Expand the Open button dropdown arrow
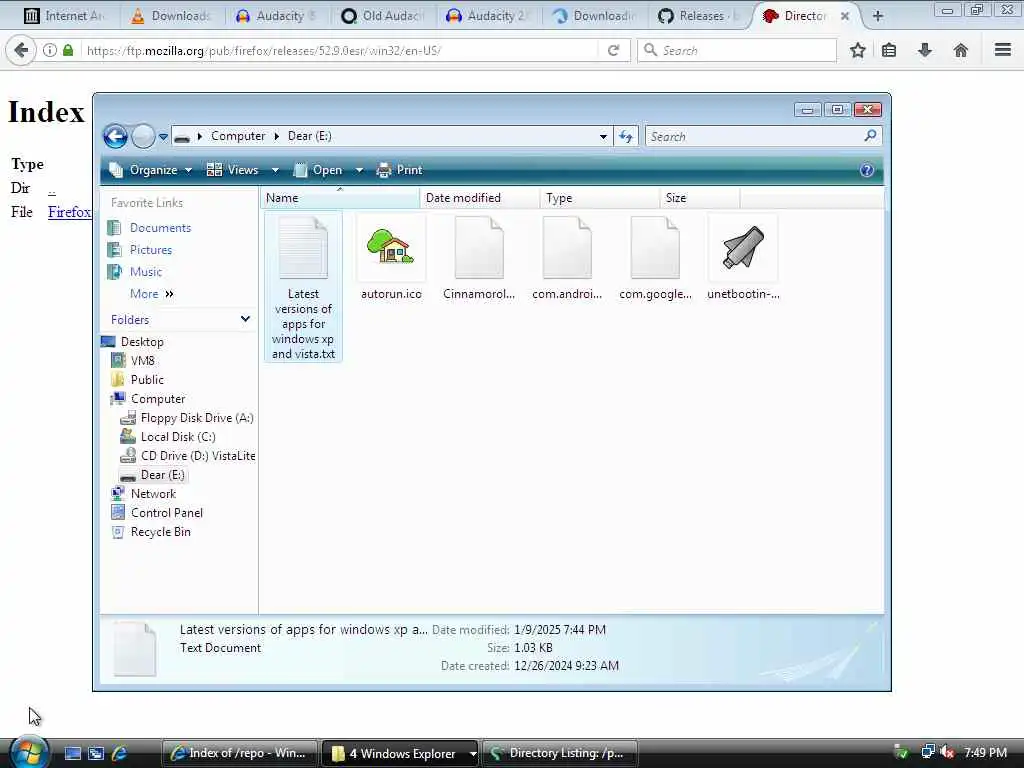1024x768 pixels. click(359, 170)
